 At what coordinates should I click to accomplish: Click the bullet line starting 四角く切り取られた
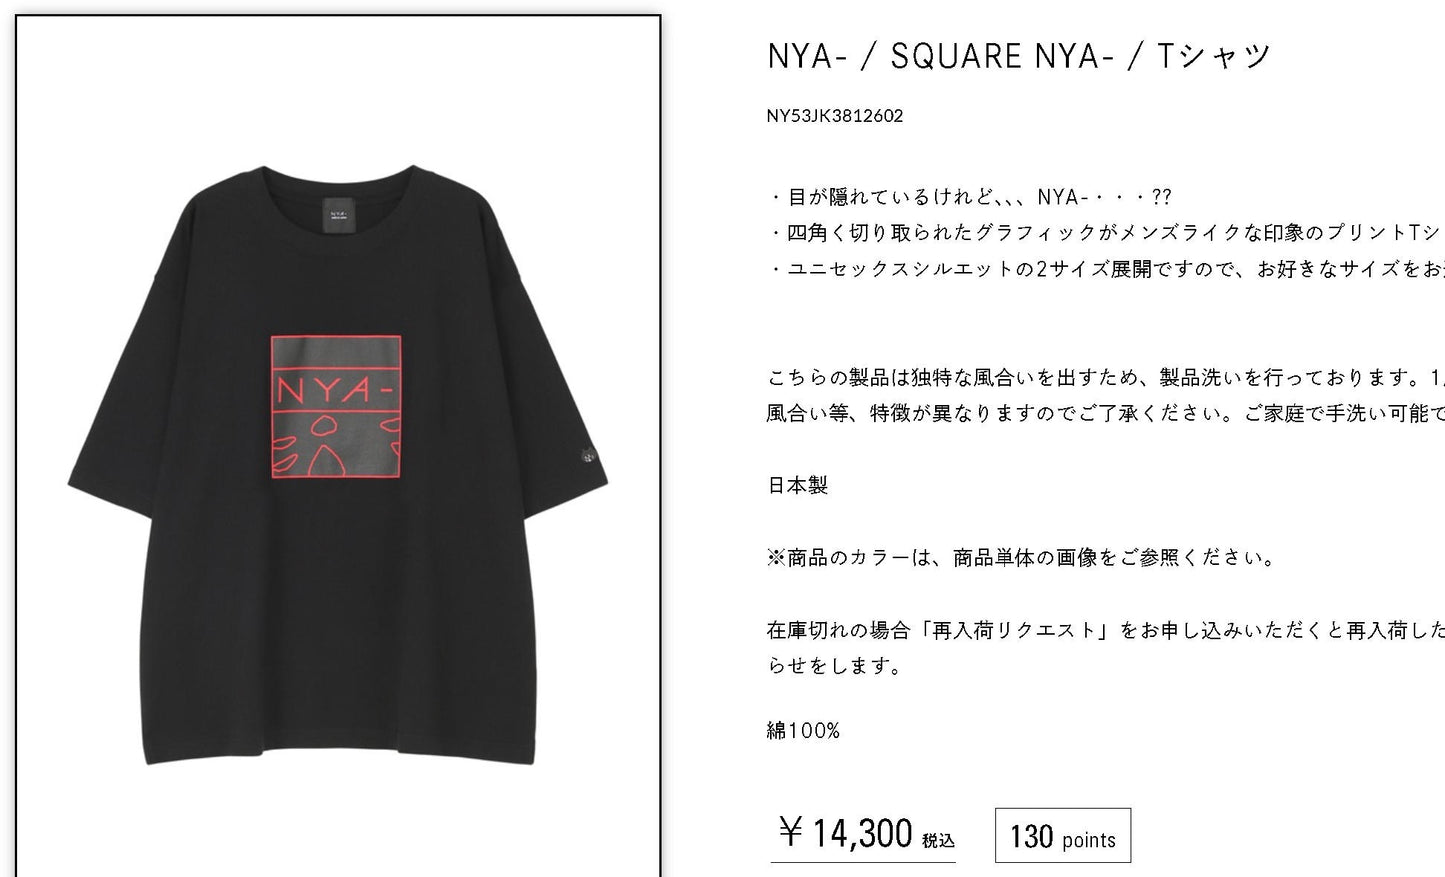(x=1106, y=233)
